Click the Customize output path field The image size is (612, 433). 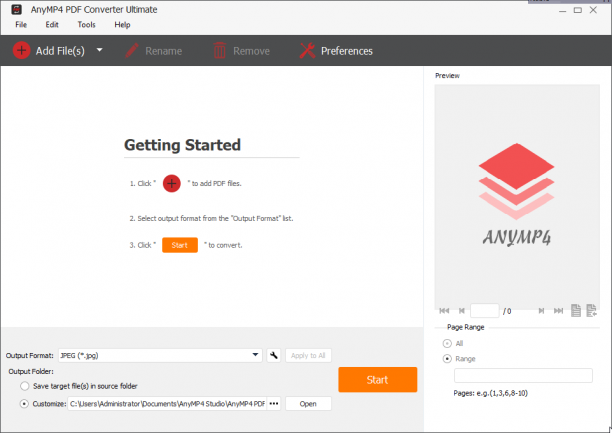pyautogui.click(x=167, y=404)
